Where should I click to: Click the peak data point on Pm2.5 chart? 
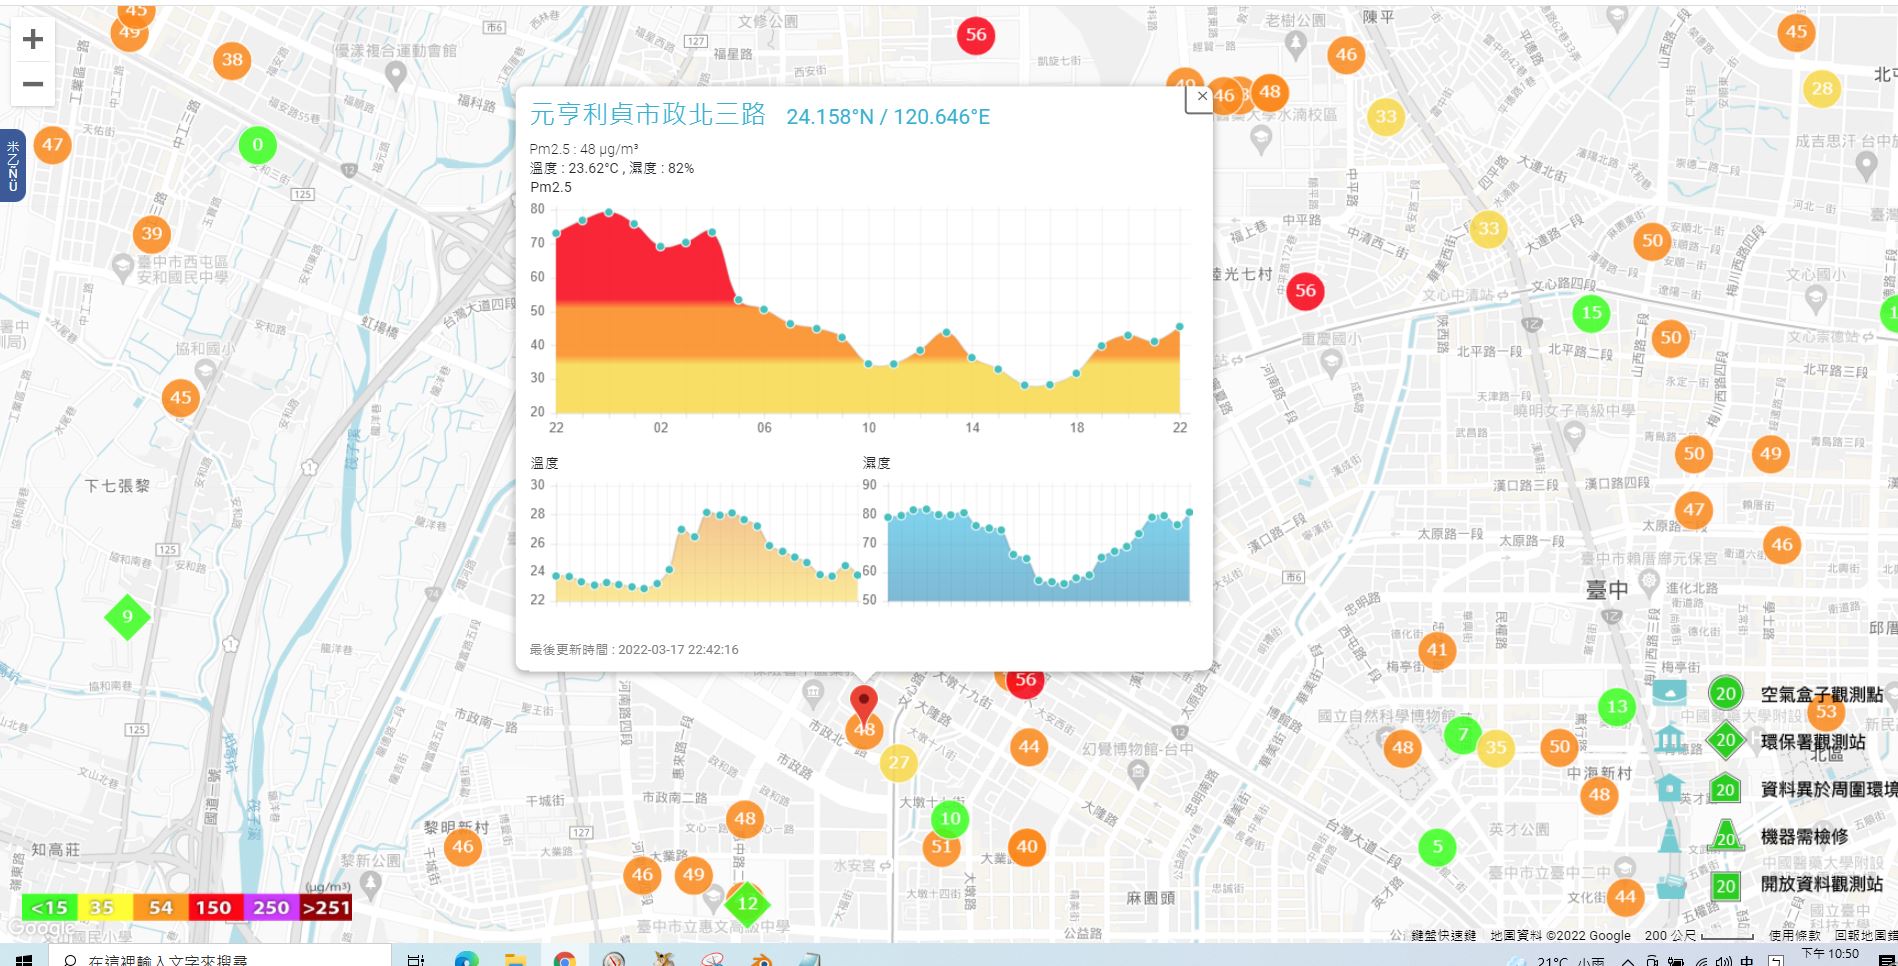click(x=608, y=212)
